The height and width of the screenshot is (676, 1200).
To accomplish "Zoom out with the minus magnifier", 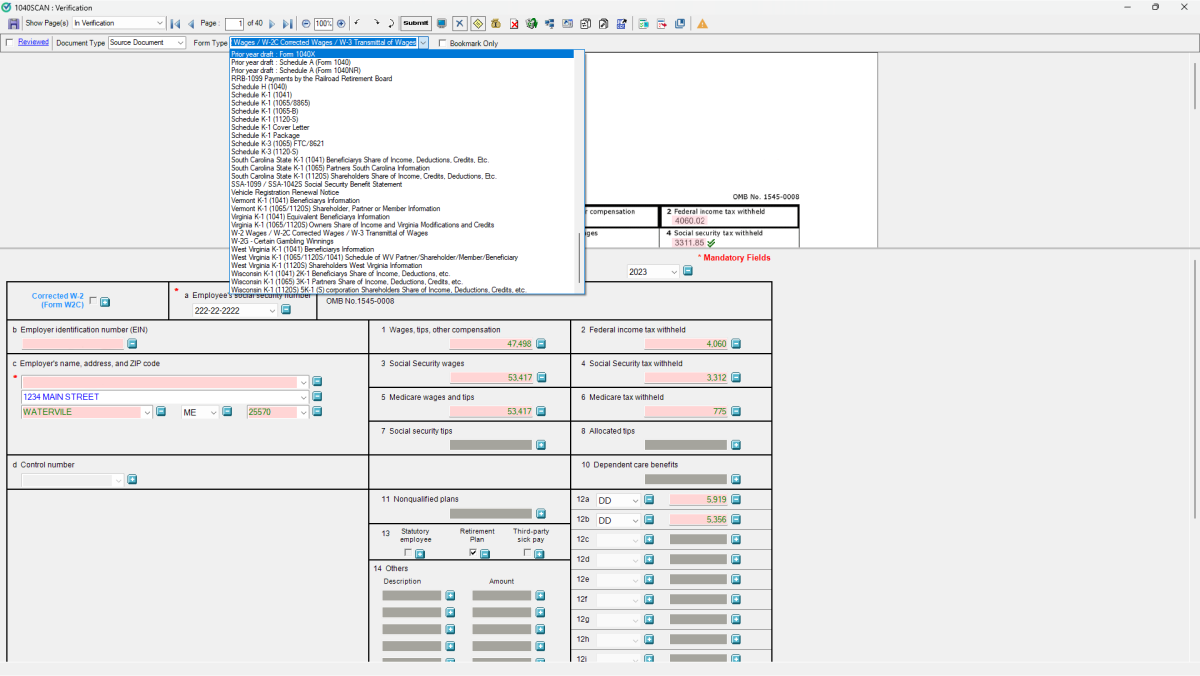I will (305, 23).
